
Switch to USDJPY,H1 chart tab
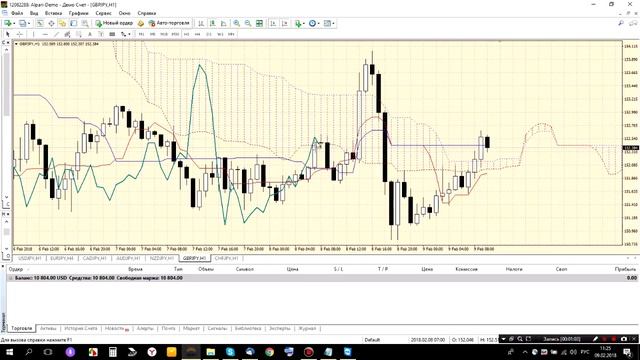30,258
